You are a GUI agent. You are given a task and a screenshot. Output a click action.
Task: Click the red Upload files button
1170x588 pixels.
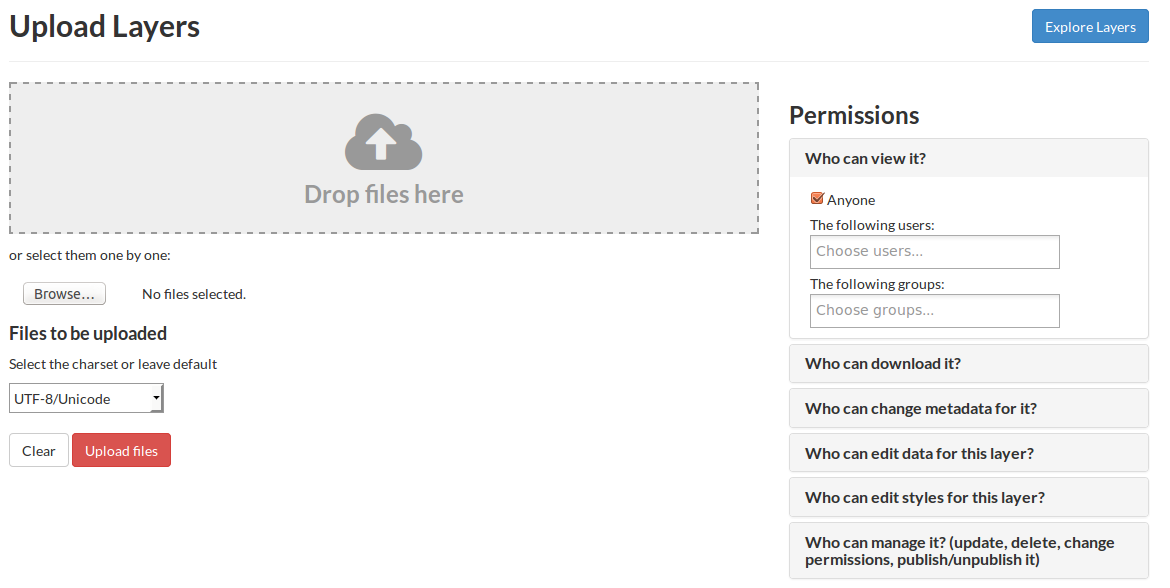coord(121,451)
